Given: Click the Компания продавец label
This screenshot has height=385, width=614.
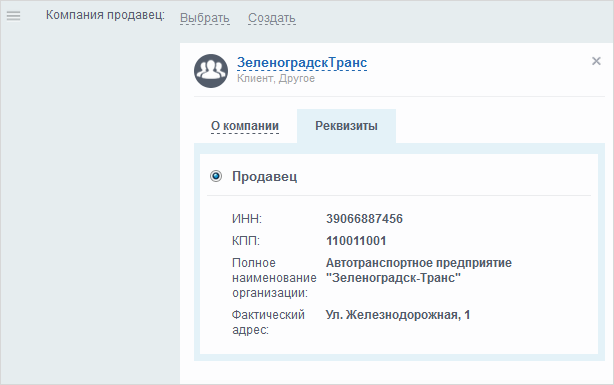Looking at the screenshot, I should (x=105, y=15).
